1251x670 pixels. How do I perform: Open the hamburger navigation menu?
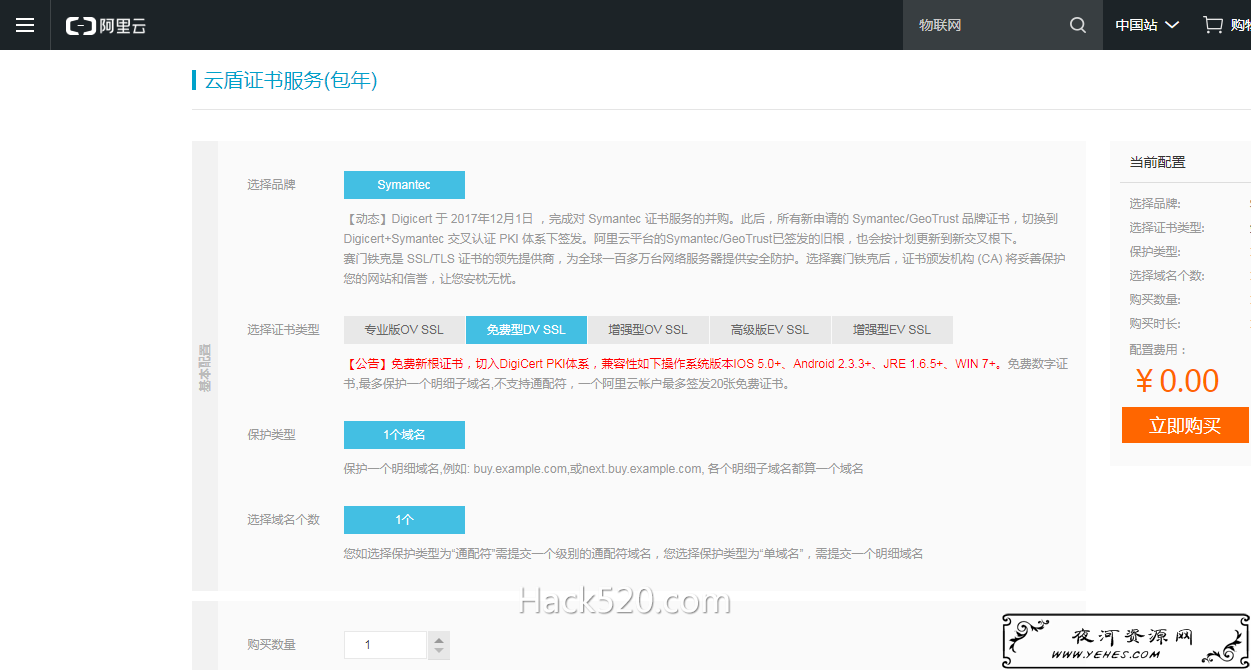25,25
